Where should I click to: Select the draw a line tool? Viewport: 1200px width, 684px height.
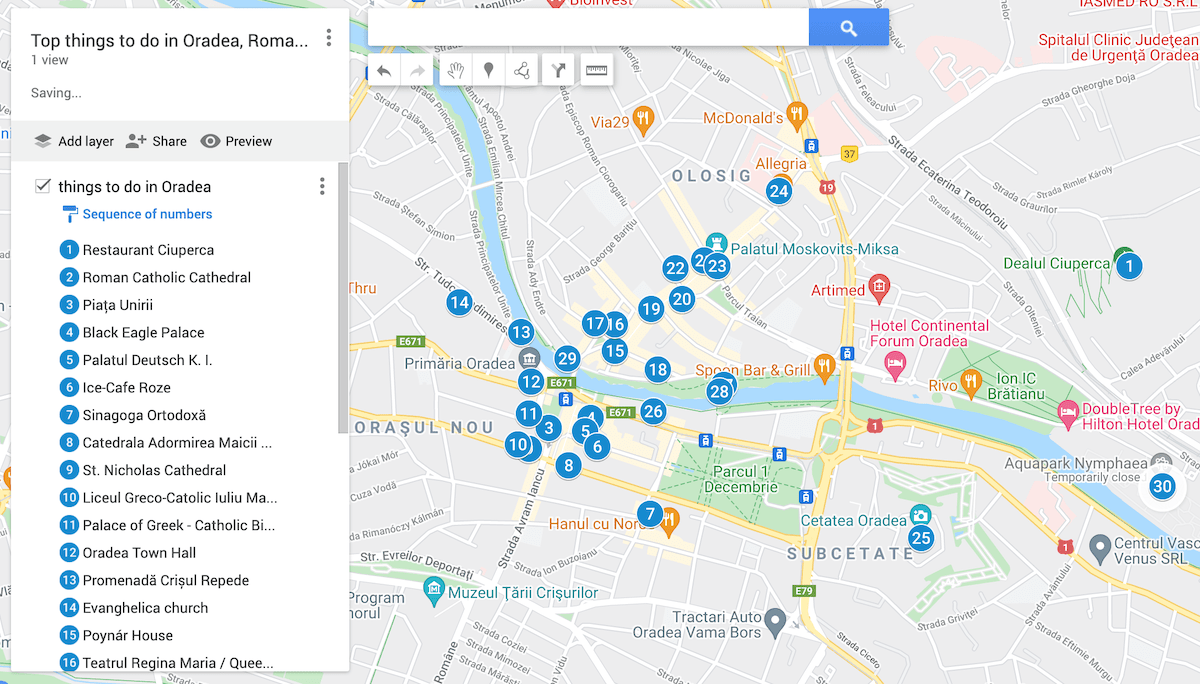[x=522, y=69]
